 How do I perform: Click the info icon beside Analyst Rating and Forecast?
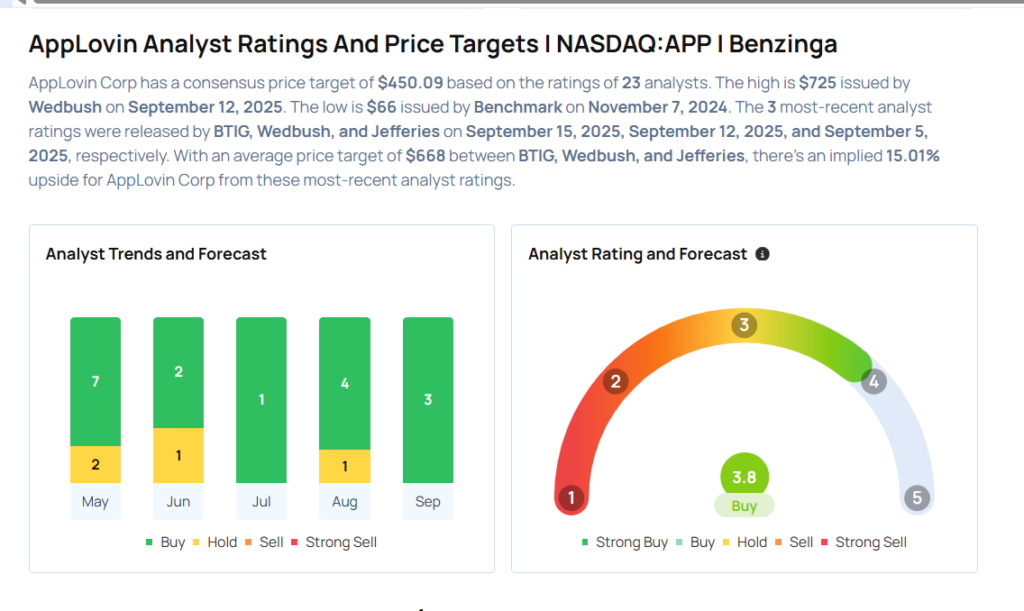[x=763, y=255]
